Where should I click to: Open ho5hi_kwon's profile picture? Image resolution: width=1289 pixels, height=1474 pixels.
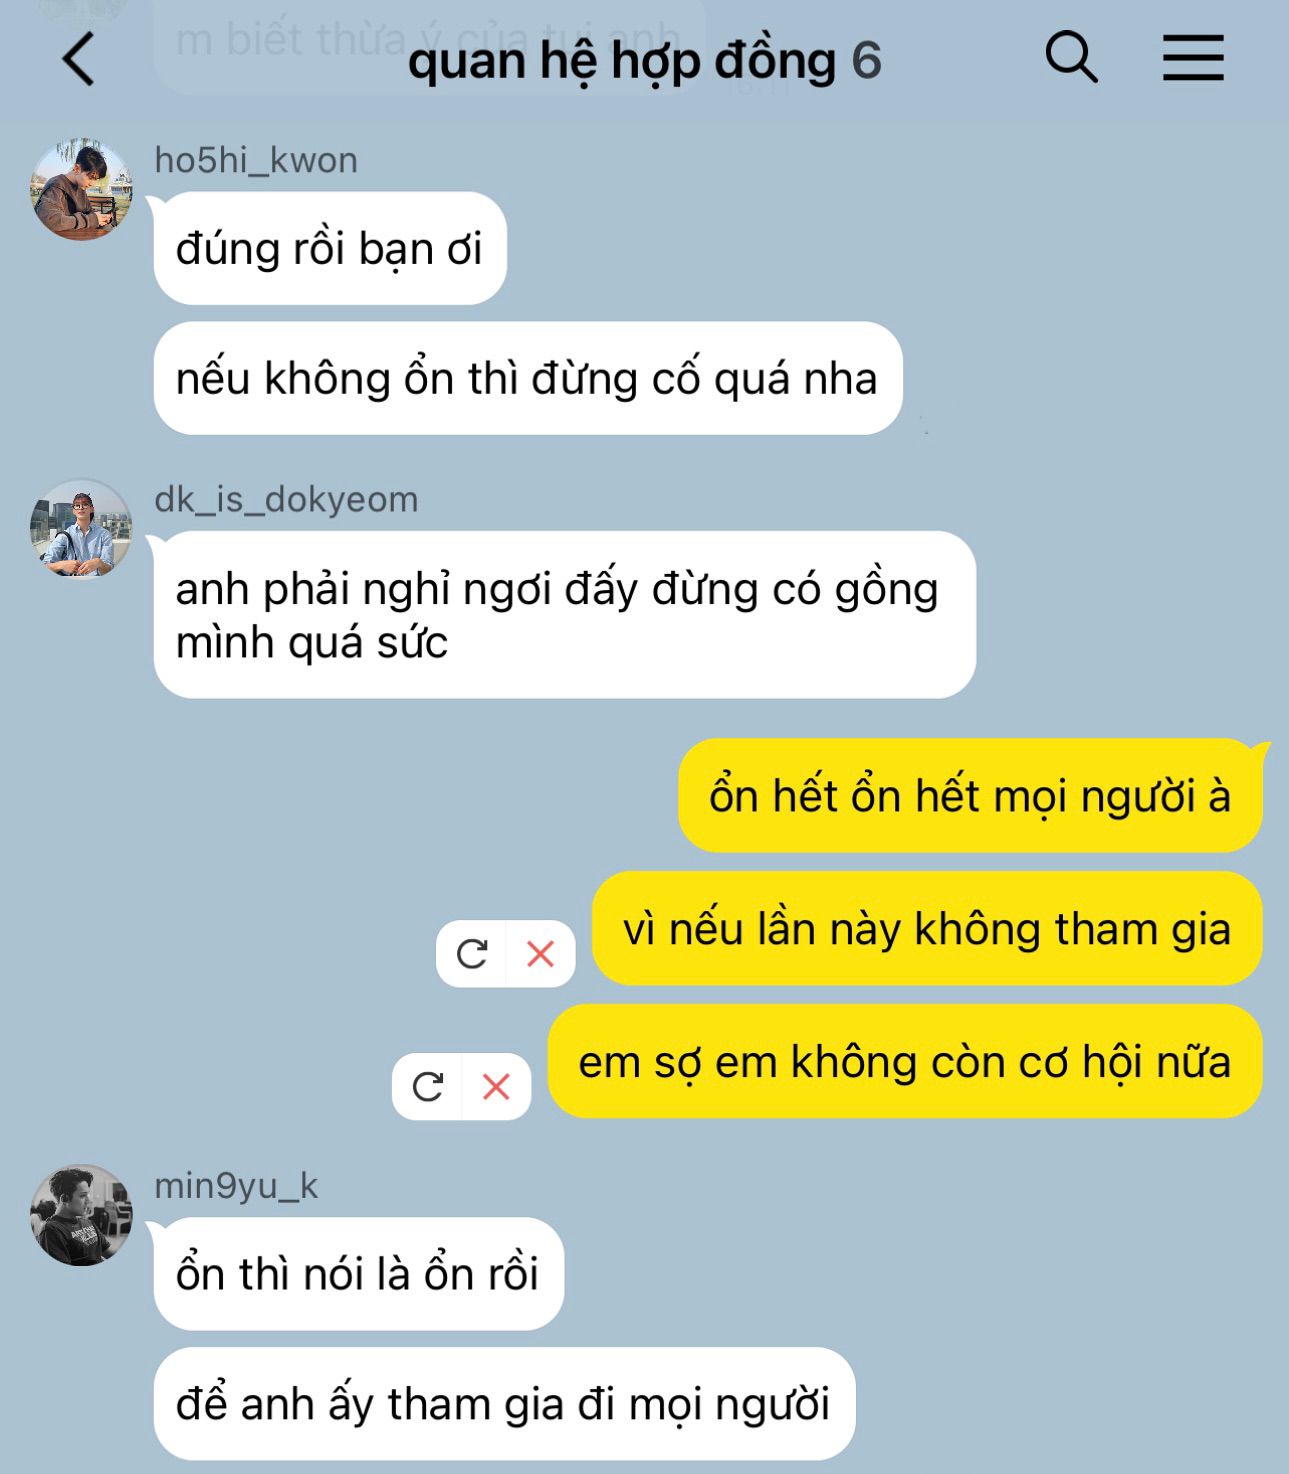pos(81,189)
